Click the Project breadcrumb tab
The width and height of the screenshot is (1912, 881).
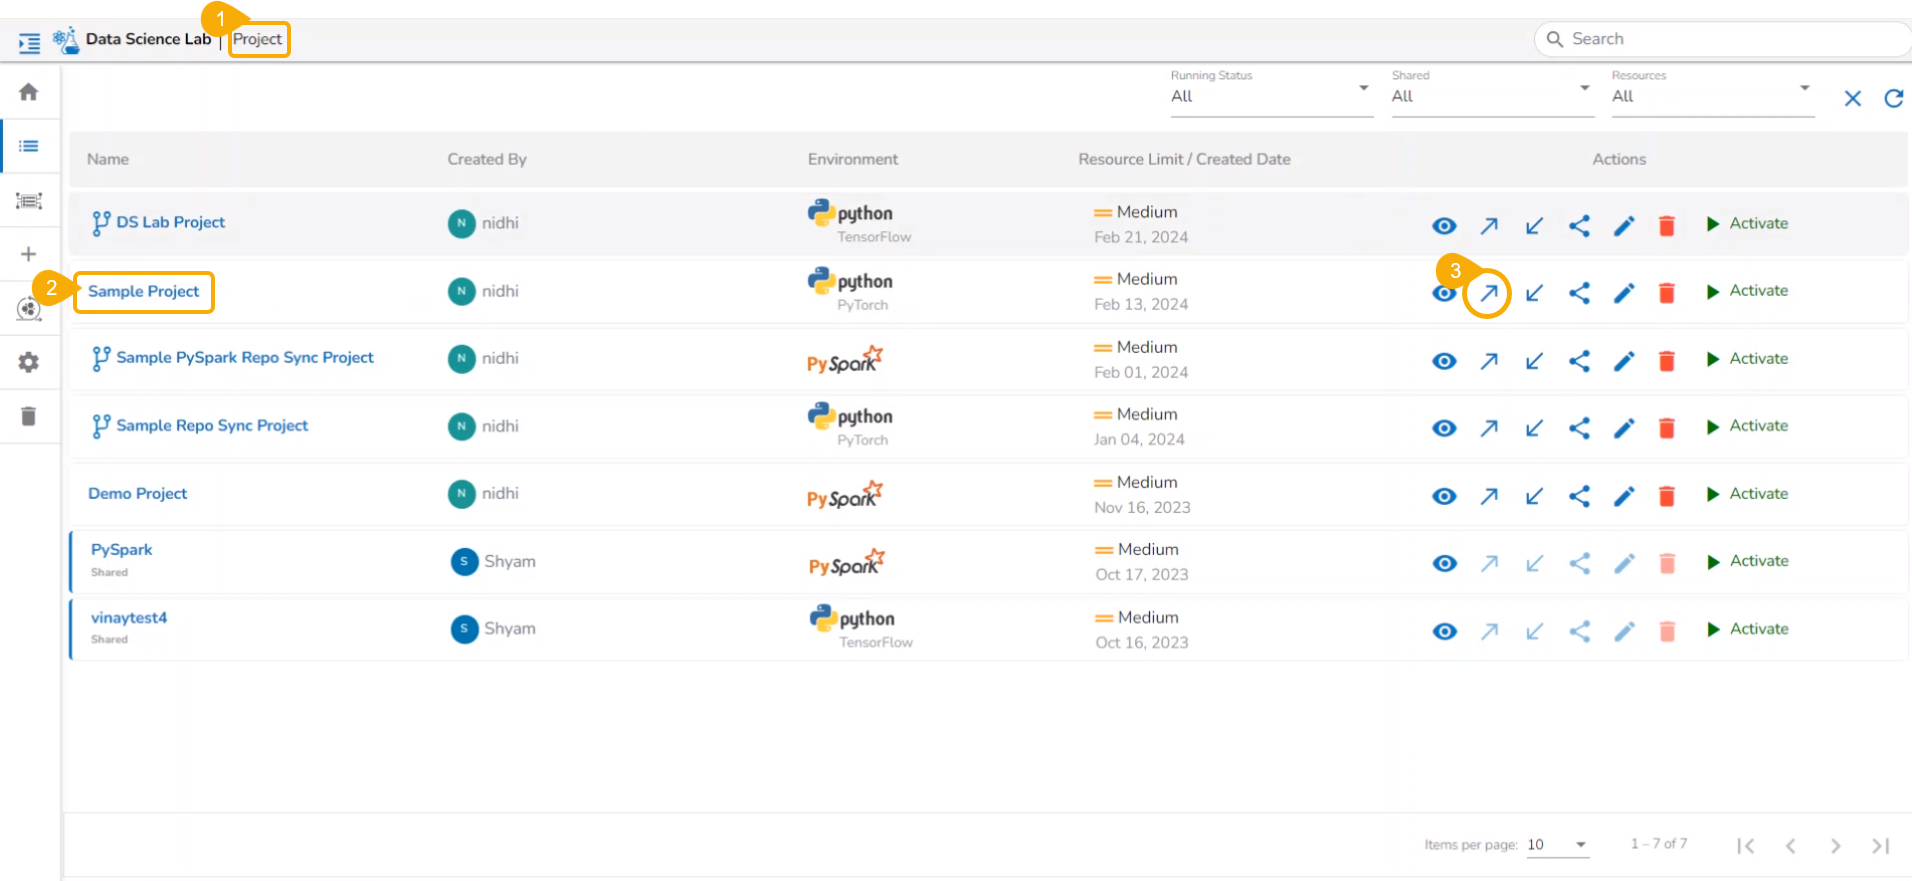pyautogui.click(x=258, y=39)
